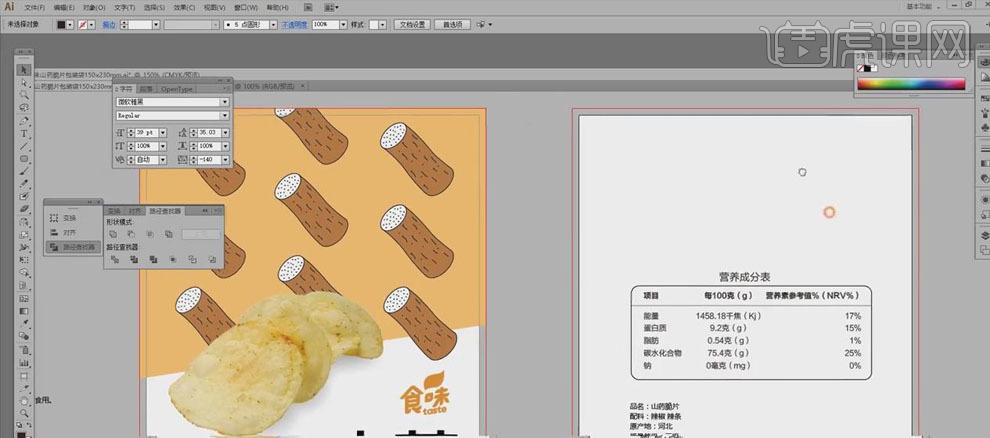Click the font size up/down stepper
The image size is (990, 438).
[x=131, y=133]
